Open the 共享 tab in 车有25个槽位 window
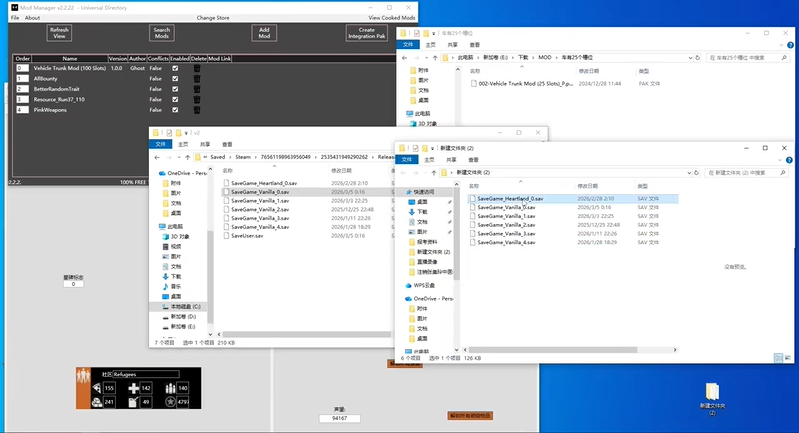 tap(452, 45)
